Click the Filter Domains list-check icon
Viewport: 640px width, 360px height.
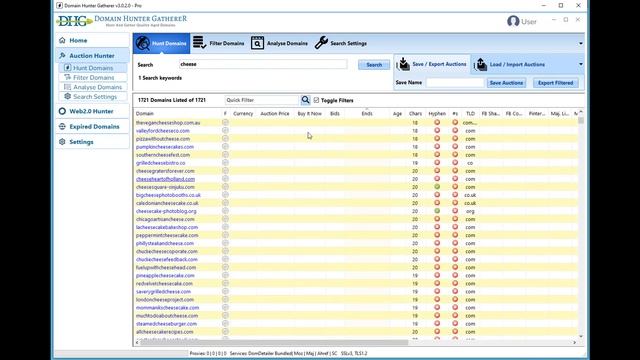[x=199, y=42]
